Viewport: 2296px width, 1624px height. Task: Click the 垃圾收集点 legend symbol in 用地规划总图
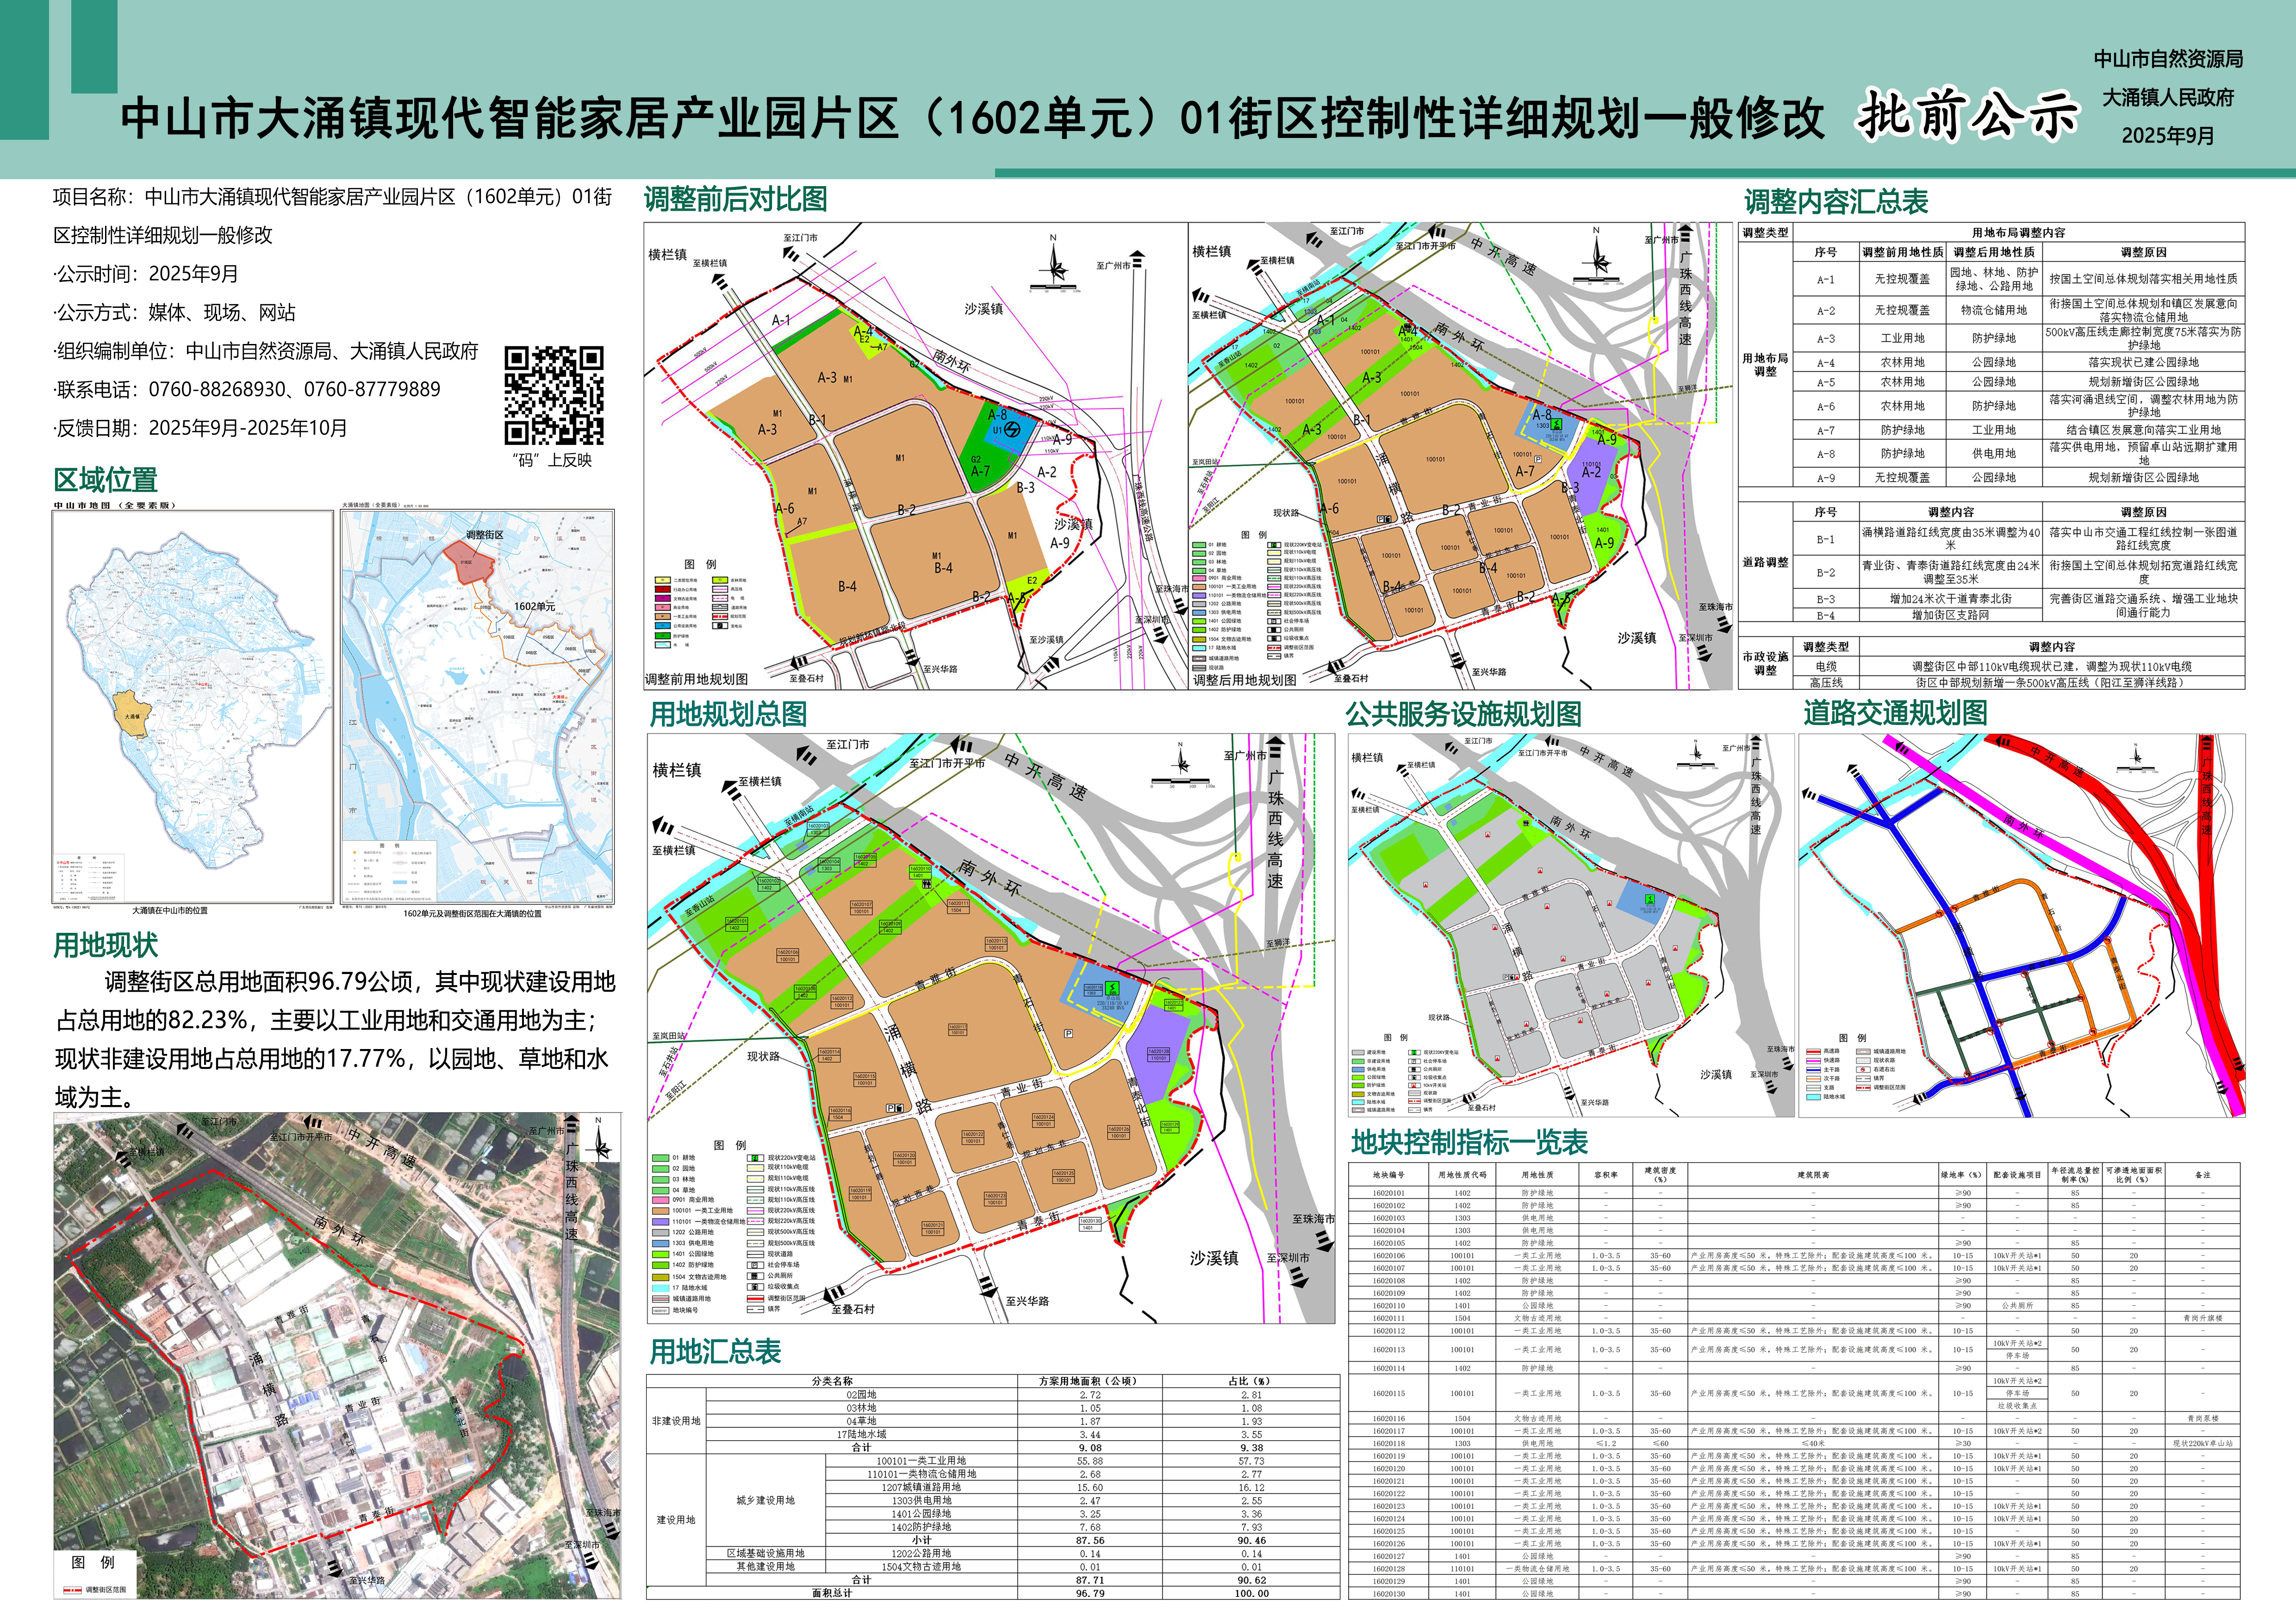click(754, 1287)
